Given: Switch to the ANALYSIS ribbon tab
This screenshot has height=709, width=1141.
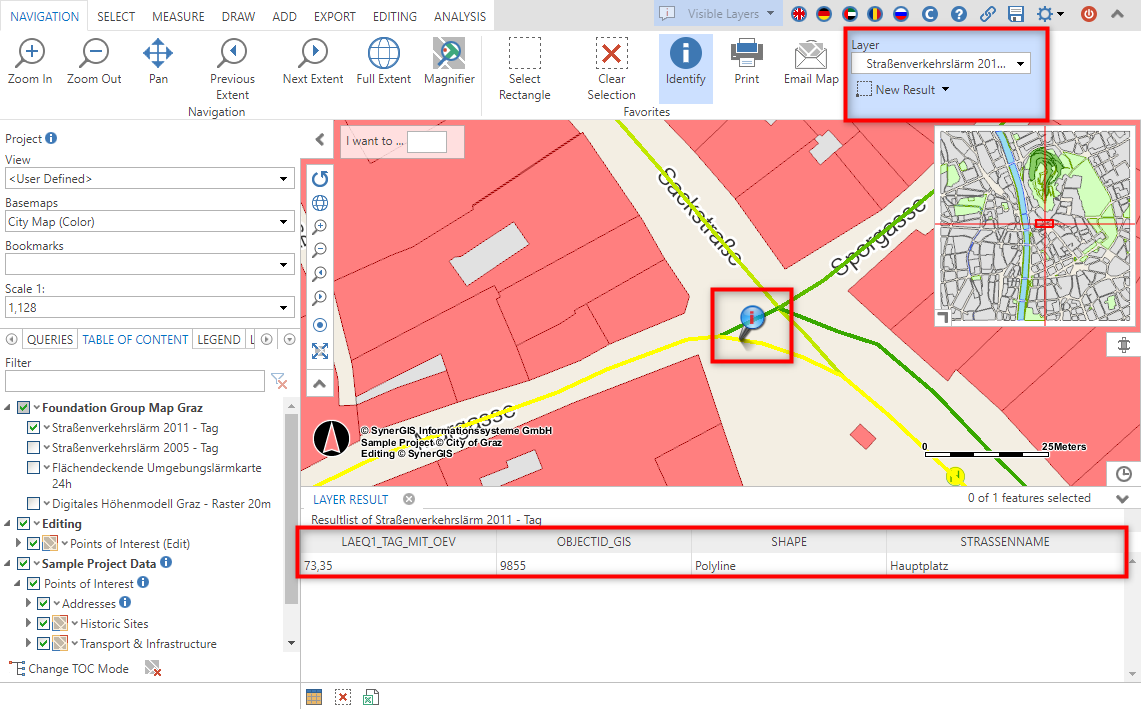Looking at the screenshot, I should point(460,16).
